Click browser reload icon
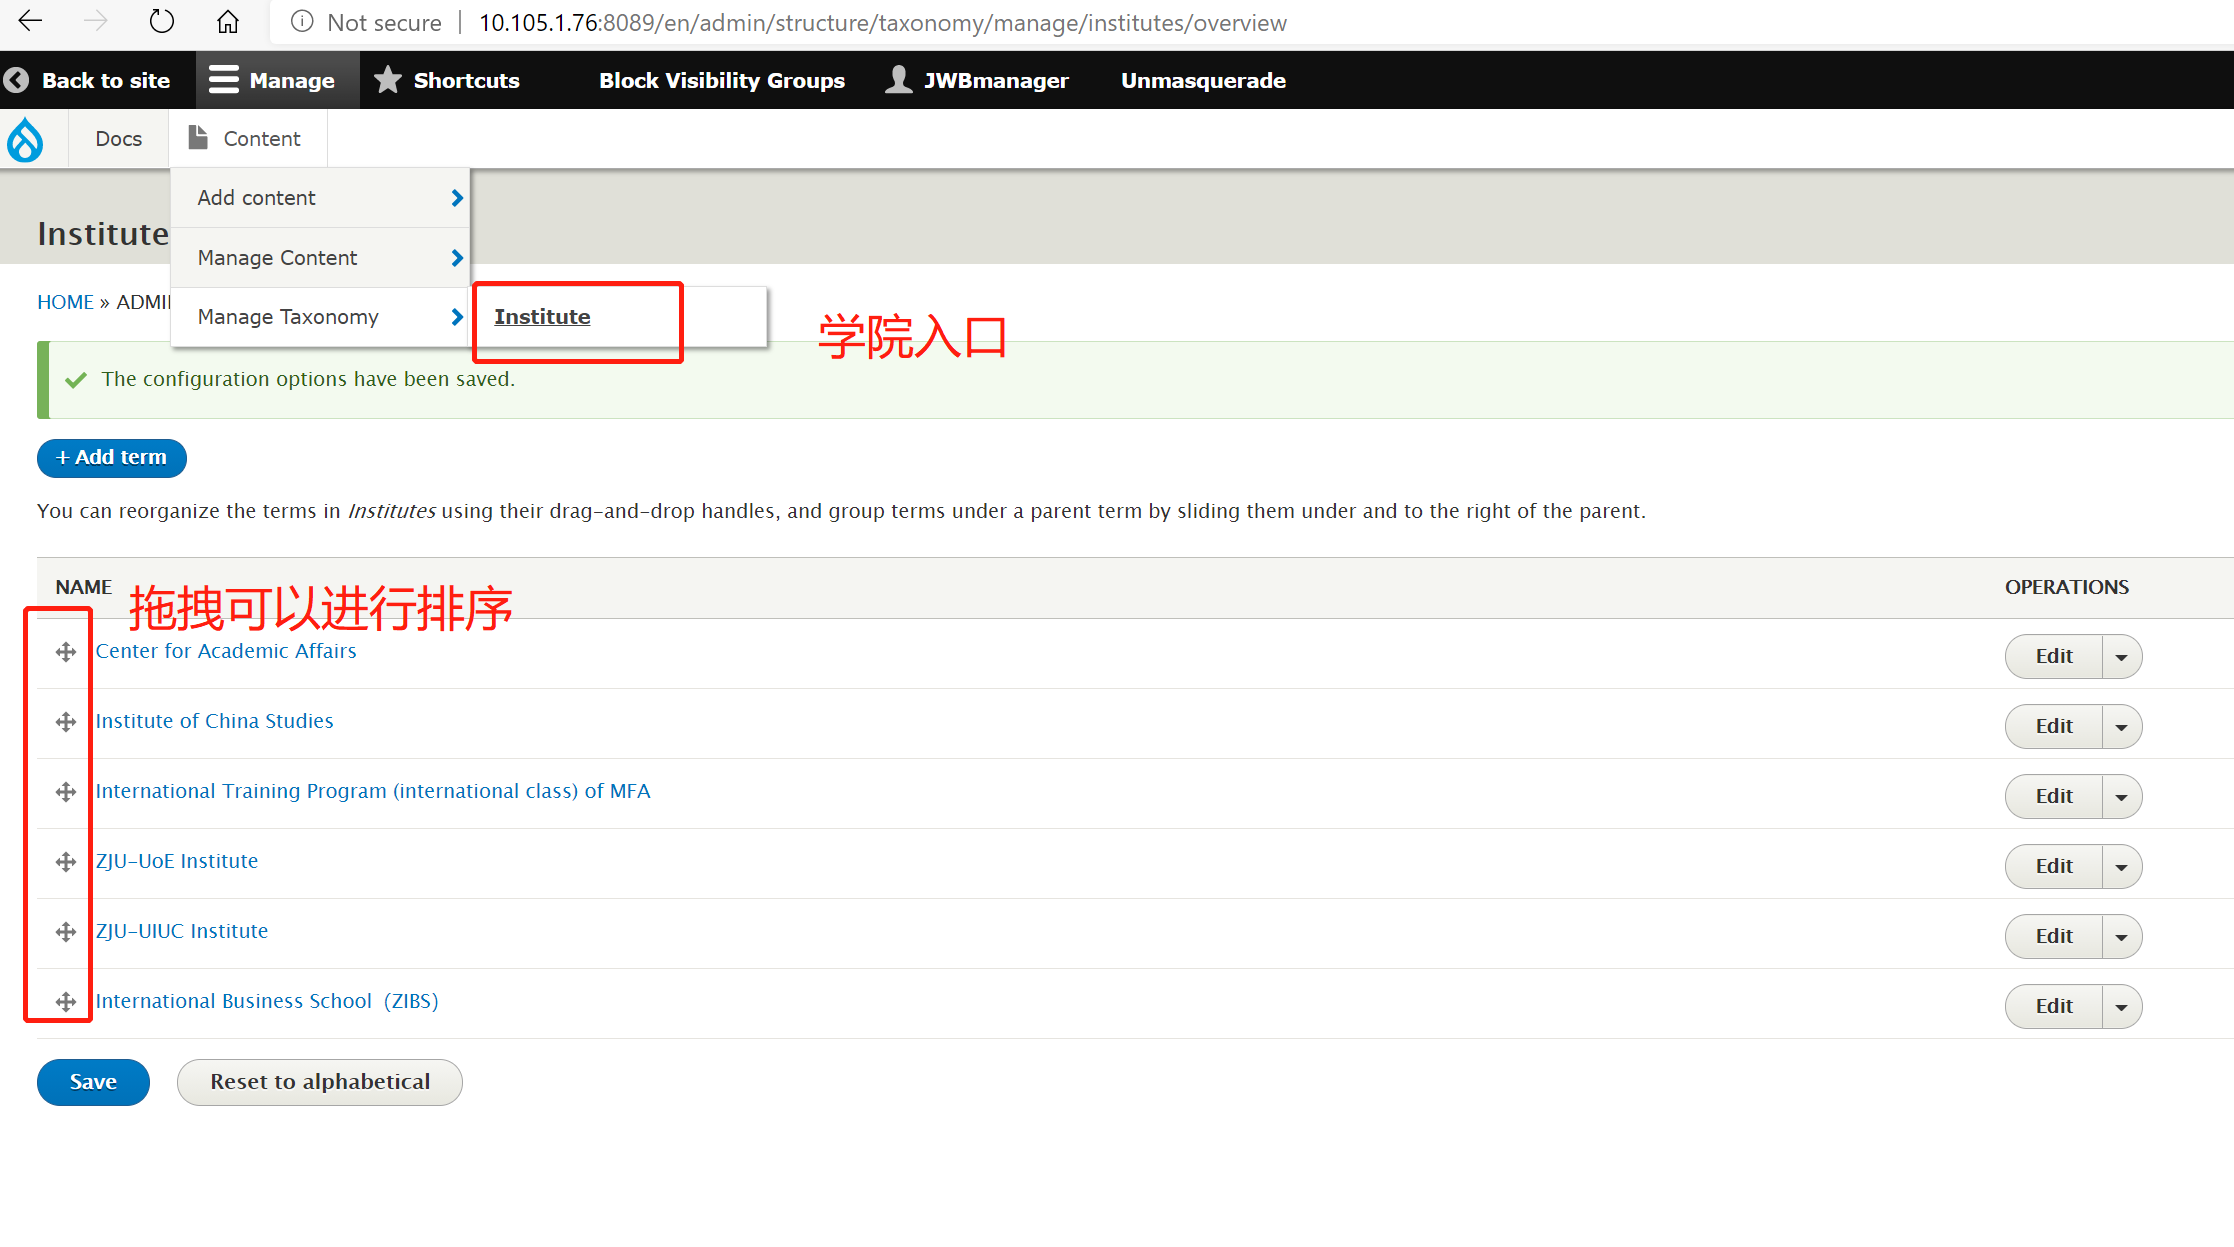Viewport: 2234px width, 1247px height. [x=161, y=22]
